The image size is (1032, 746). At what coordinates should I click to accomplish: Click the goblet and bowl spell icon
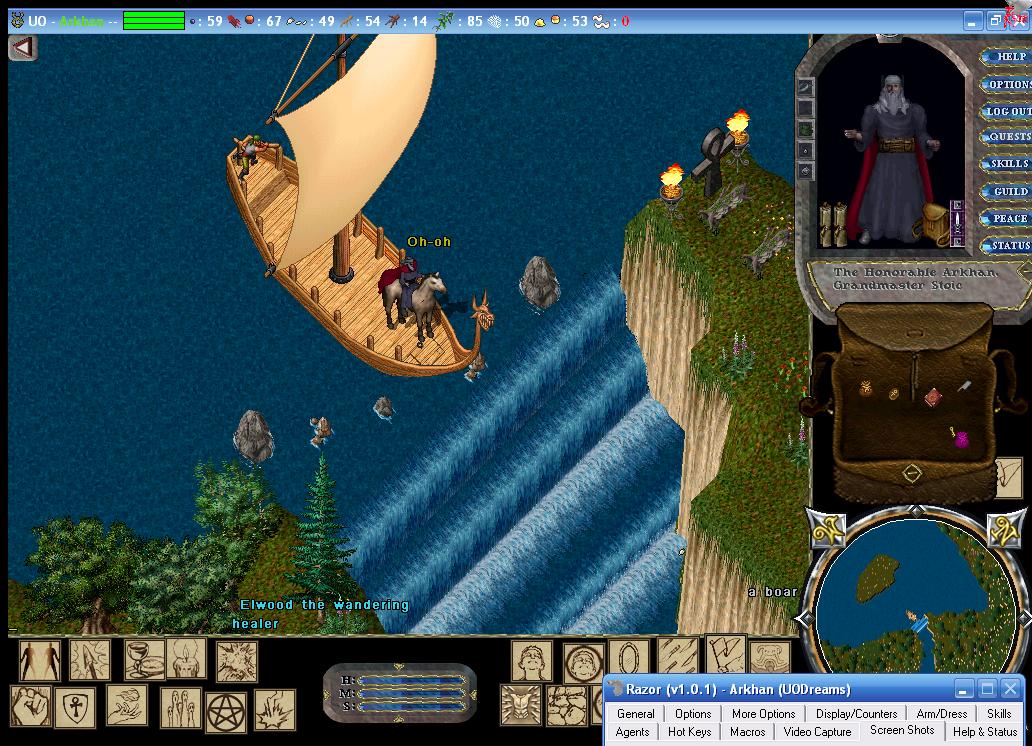pos(144,659)
